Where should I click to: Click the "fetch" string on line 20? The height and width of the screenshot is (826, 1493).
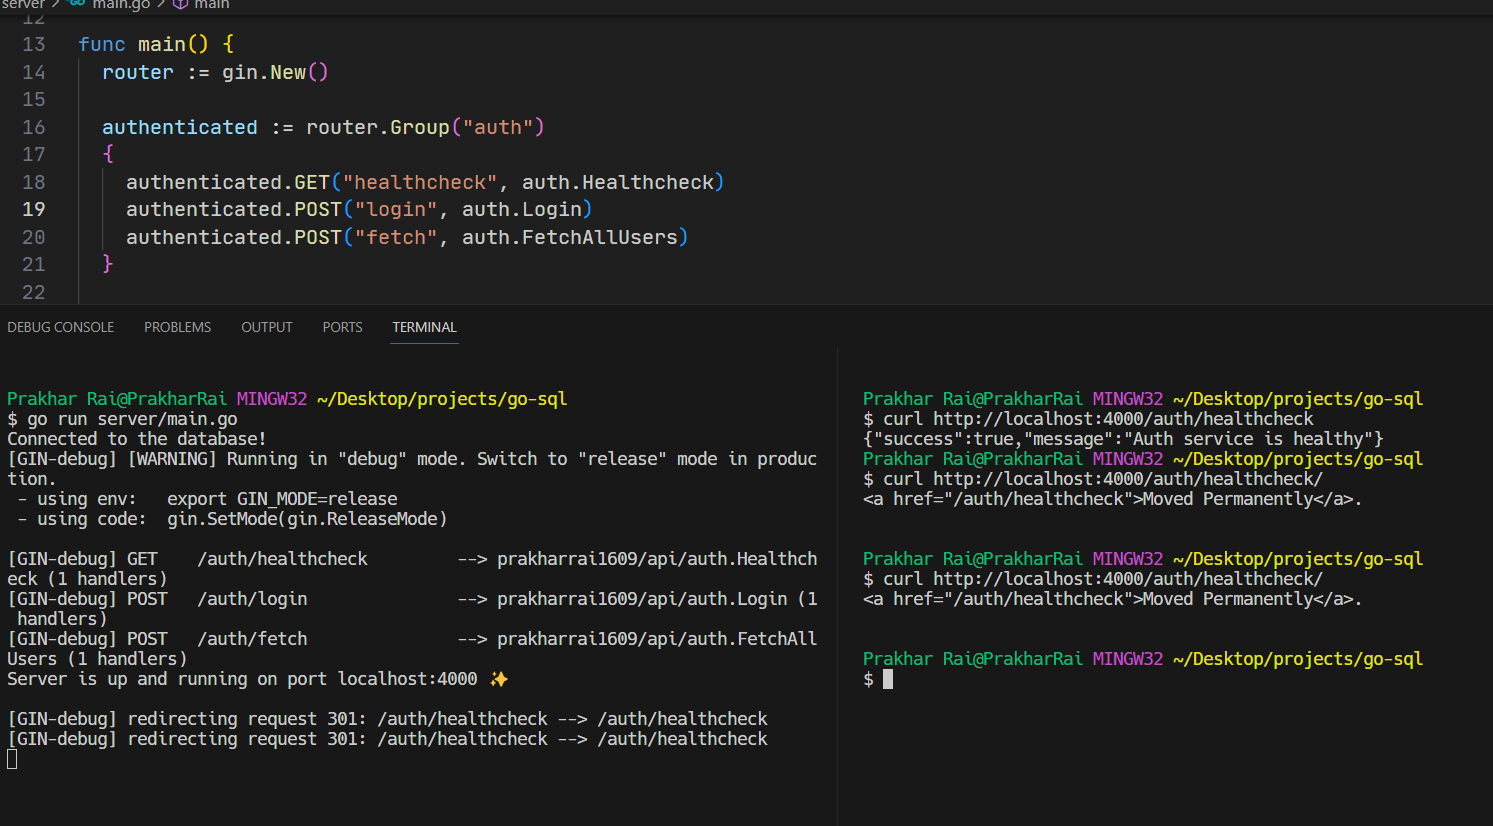pos(396,237)
